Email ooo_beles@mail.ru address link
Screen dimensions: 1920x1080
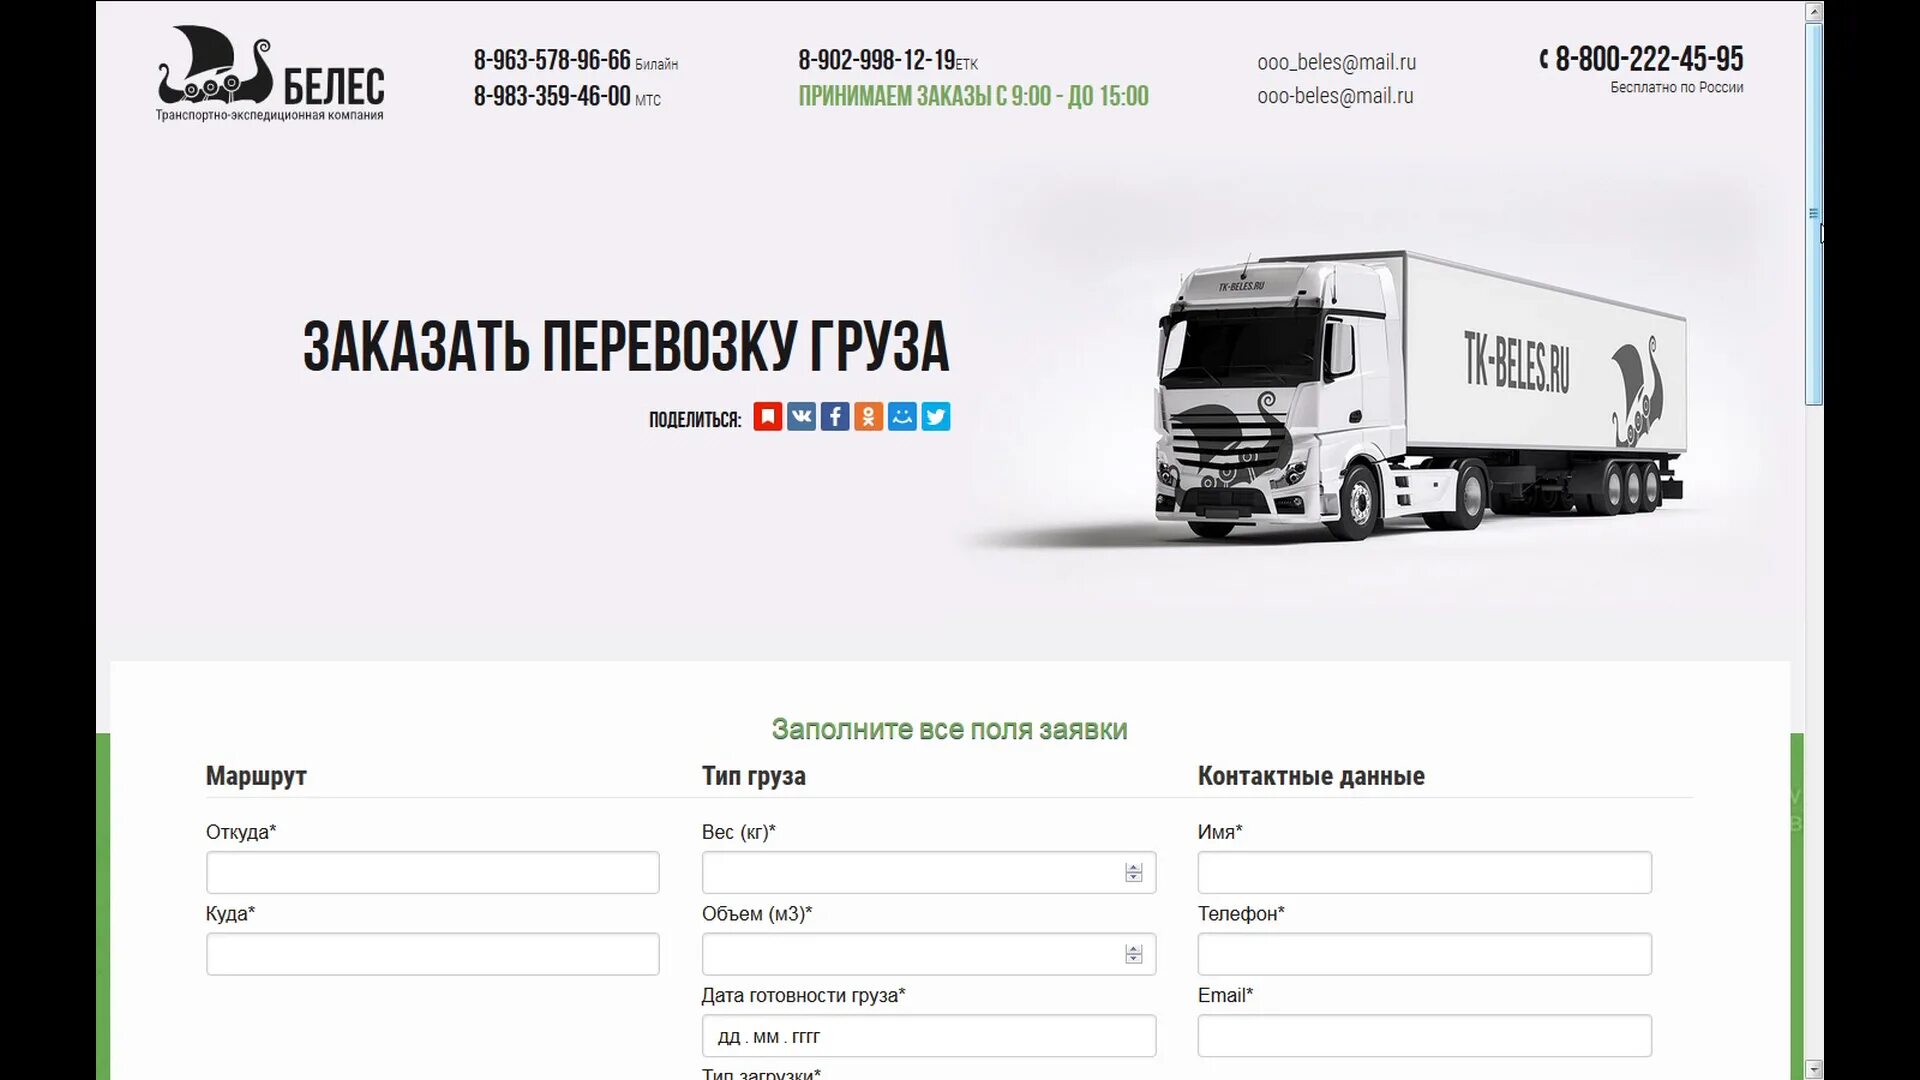pyautogui.click(x=1336, y=62)
